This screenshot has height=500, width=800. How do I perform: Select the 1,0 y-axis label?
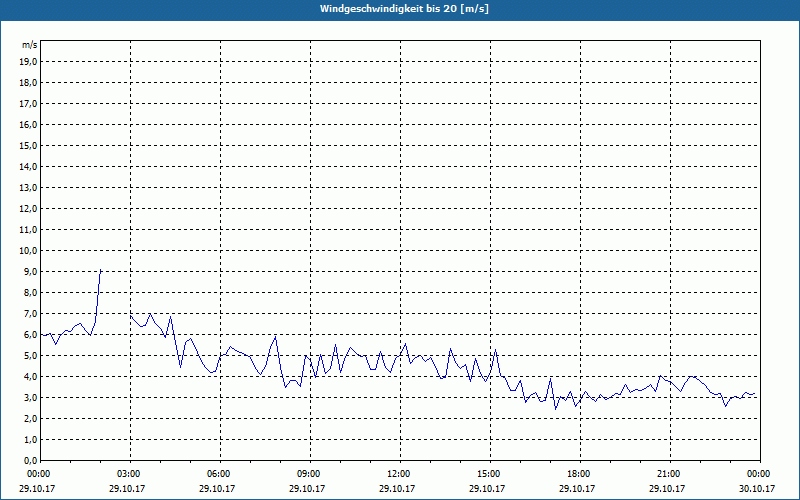(x=31, y=439)
